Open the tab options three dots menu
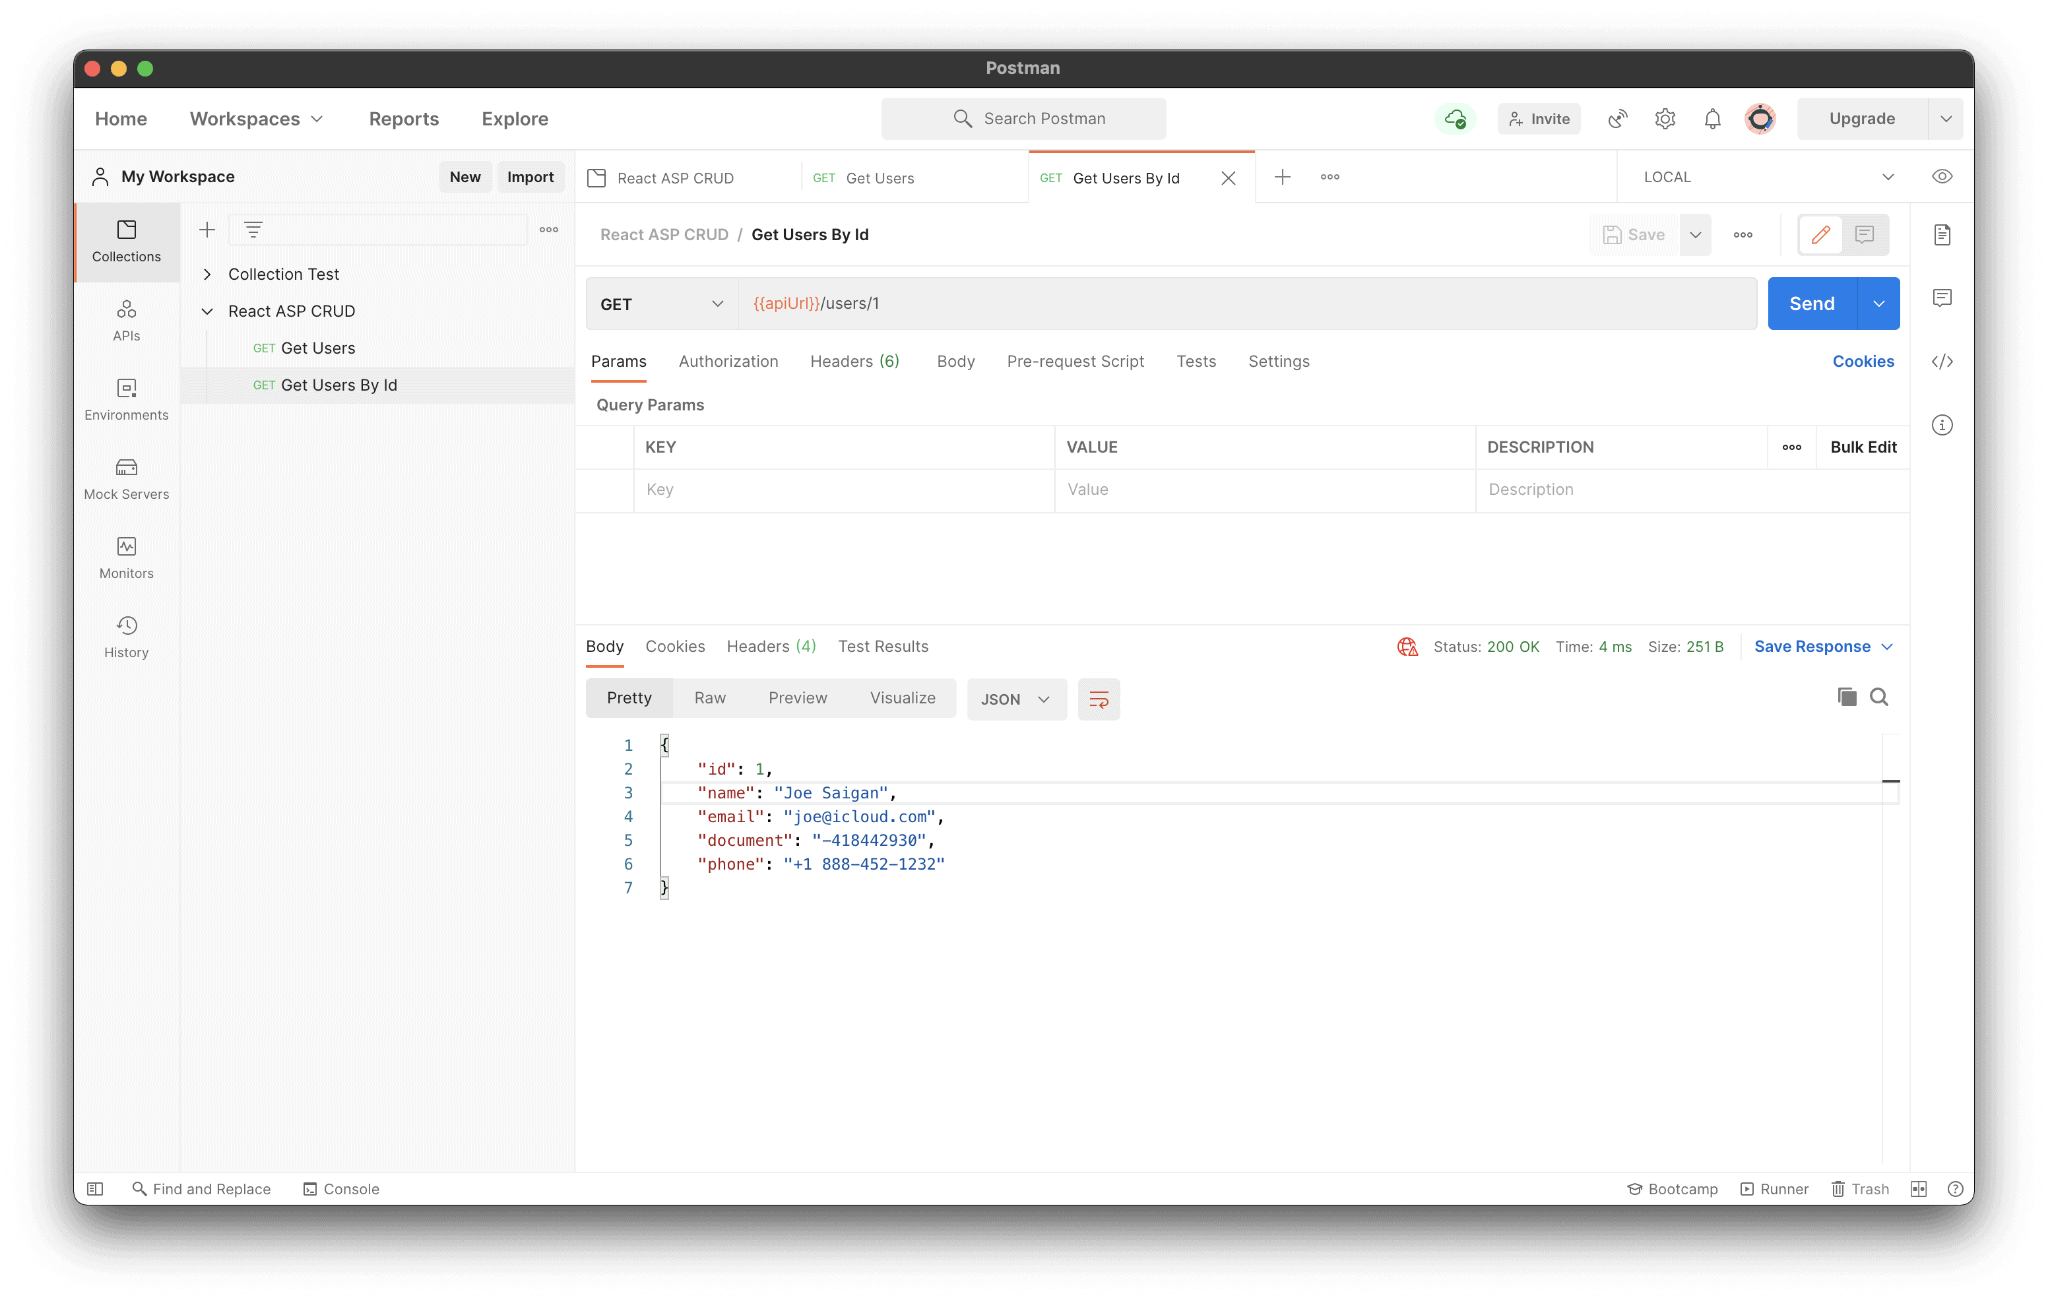The width and height of the screenshot is (2048, 1302). pos(1330,177)
